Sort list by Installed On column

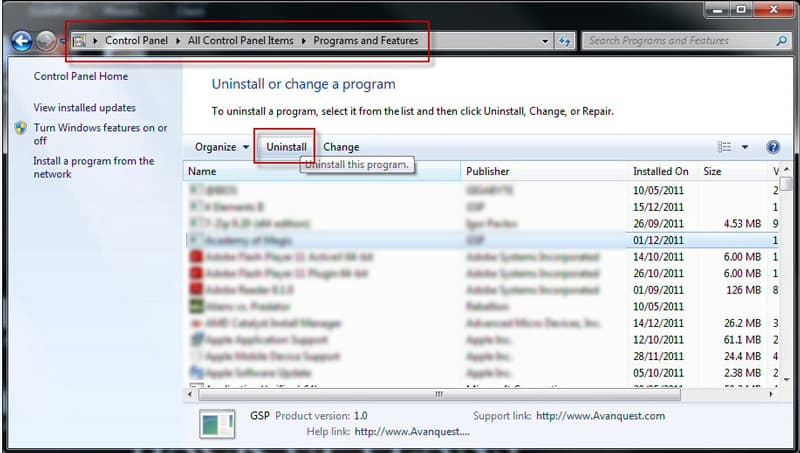pyautogui.click(x=660, y=171)
